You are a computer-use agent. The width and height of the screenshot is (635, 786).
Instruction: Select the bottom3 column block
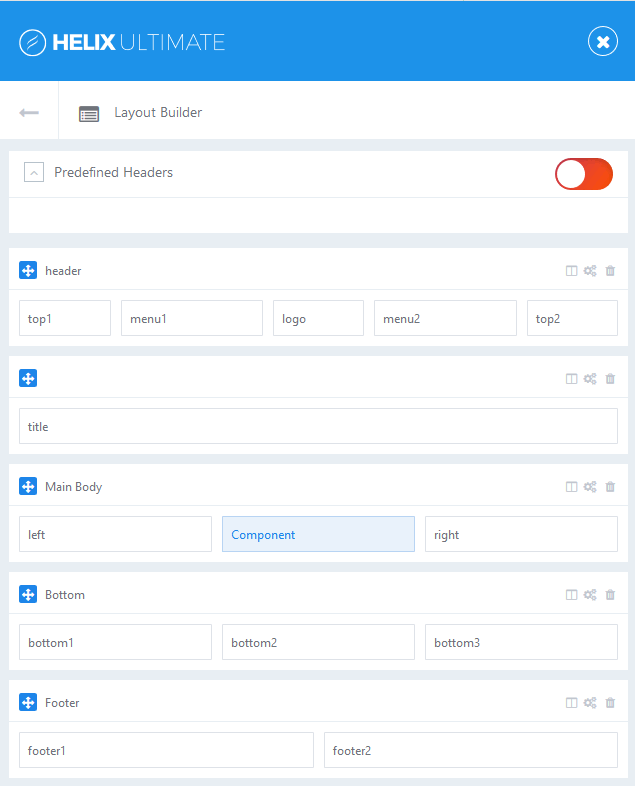pos(521,642)
